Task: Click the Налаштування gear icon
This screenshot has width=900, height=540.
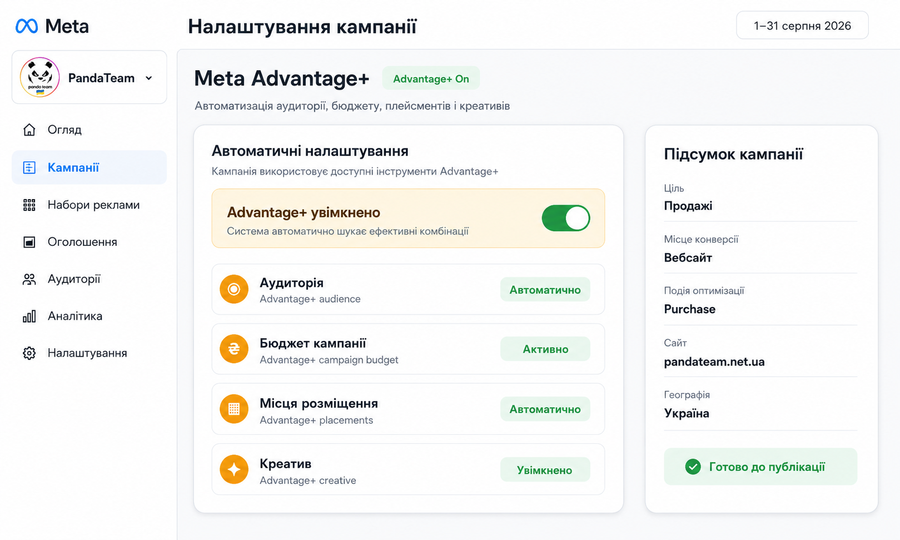Action: click(x=29, y=353)
